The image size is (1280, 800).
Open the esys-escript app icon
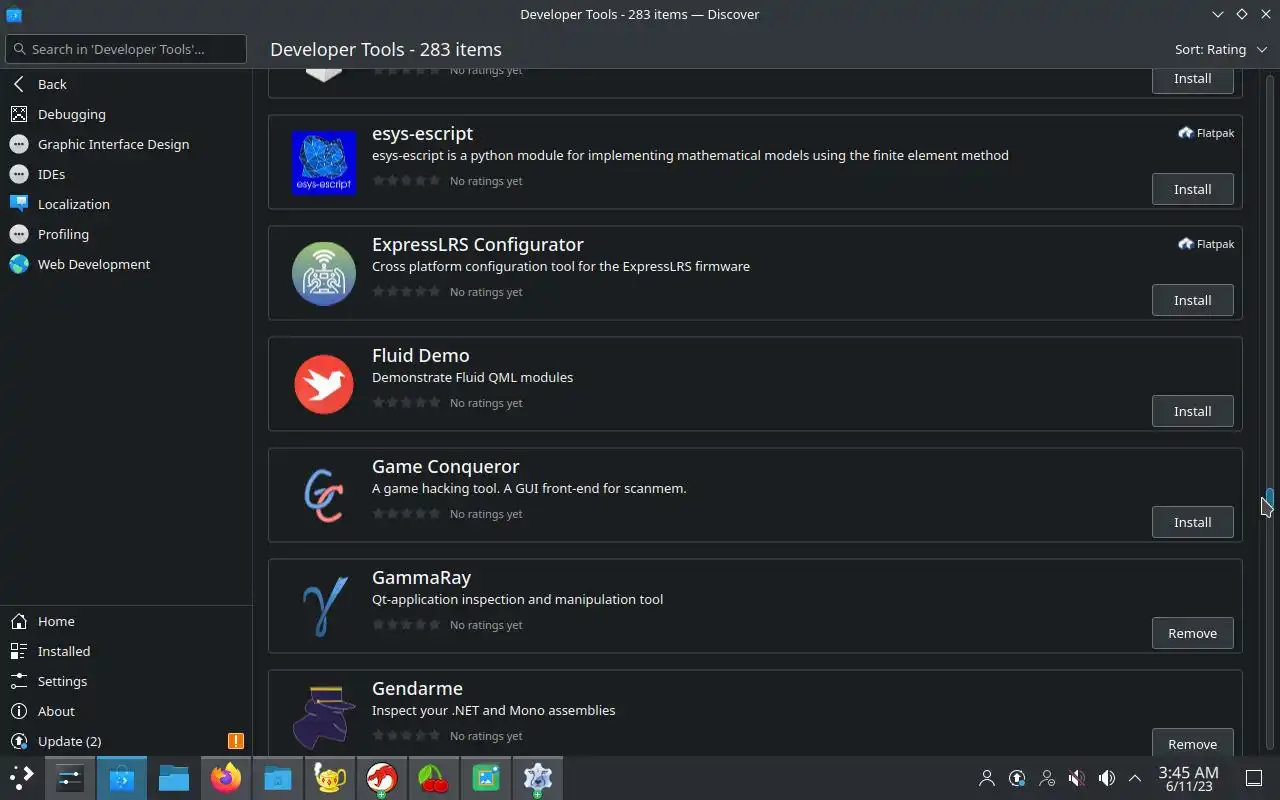tap(324, 162)
